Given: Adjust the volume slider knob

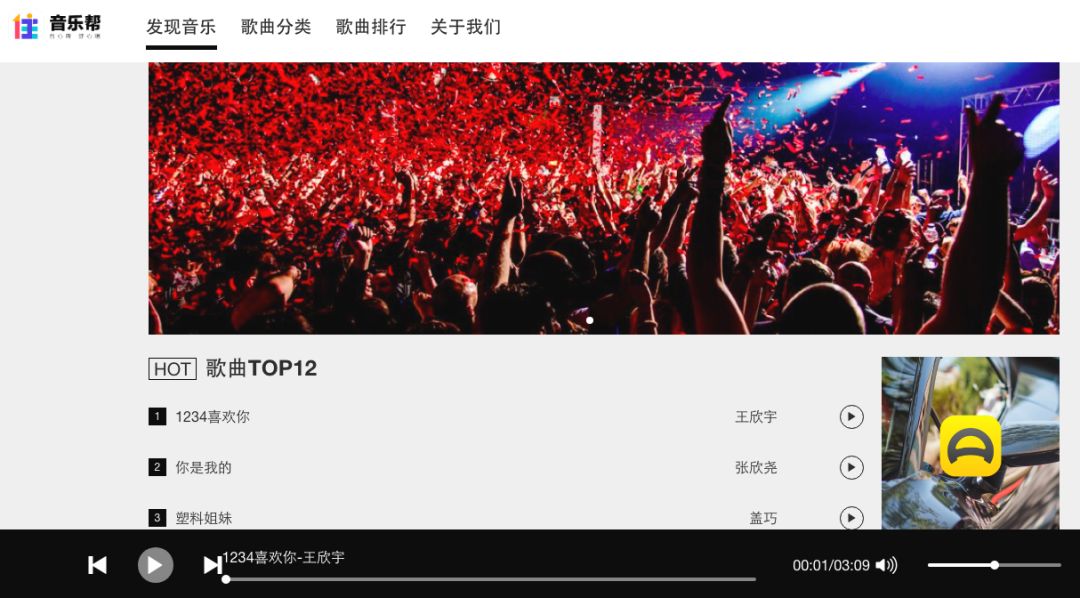Looking at the screenshot, I should tap(995, 565).
